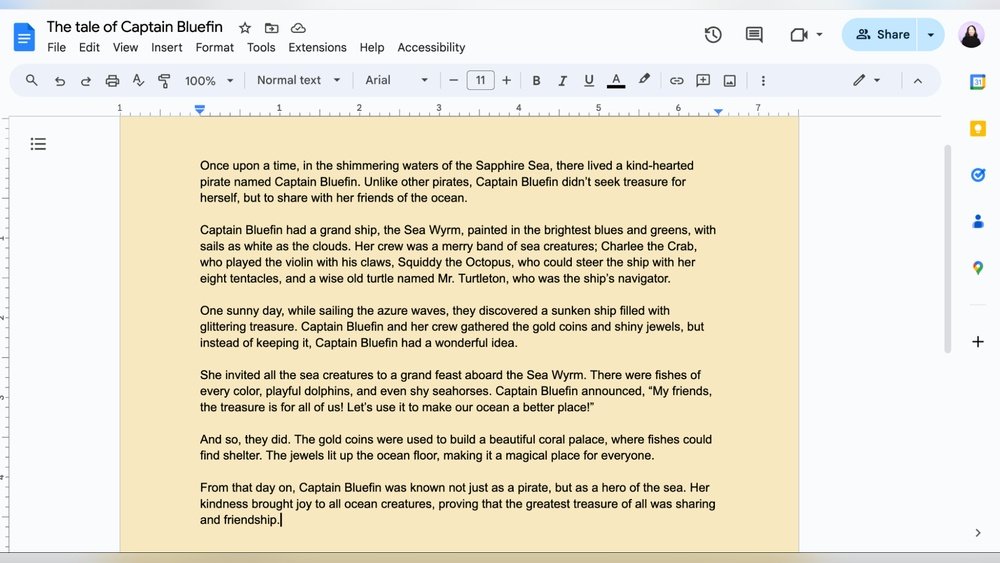The height and width of the screenshot is (563, 1000).
Task: Decrease the font size
Action: coord(453,80)
